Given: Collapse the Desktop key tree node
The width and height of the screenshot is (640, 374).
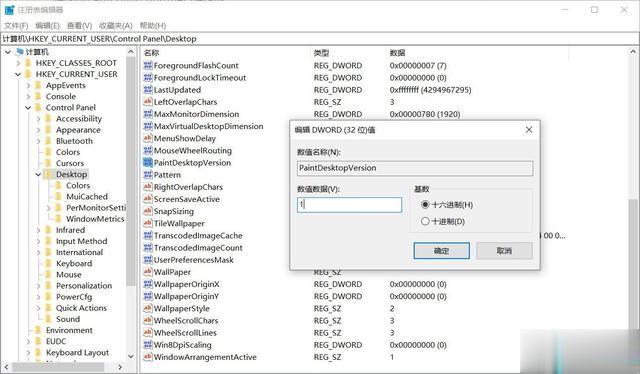Looking at the screenshot, I should pyautogui.click(x=38, y=175).
